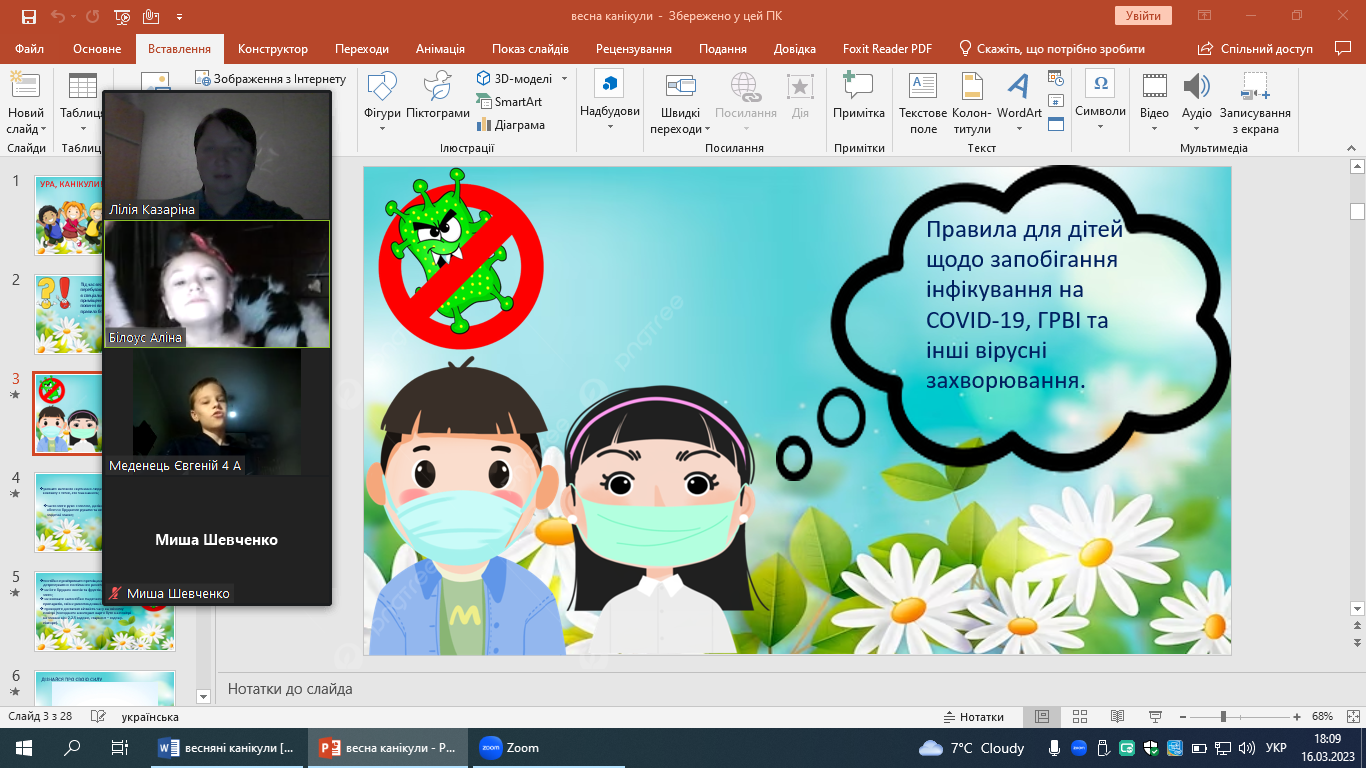Click the Увійти sign-in button
1366x768 pixels.
(1142, 16)
